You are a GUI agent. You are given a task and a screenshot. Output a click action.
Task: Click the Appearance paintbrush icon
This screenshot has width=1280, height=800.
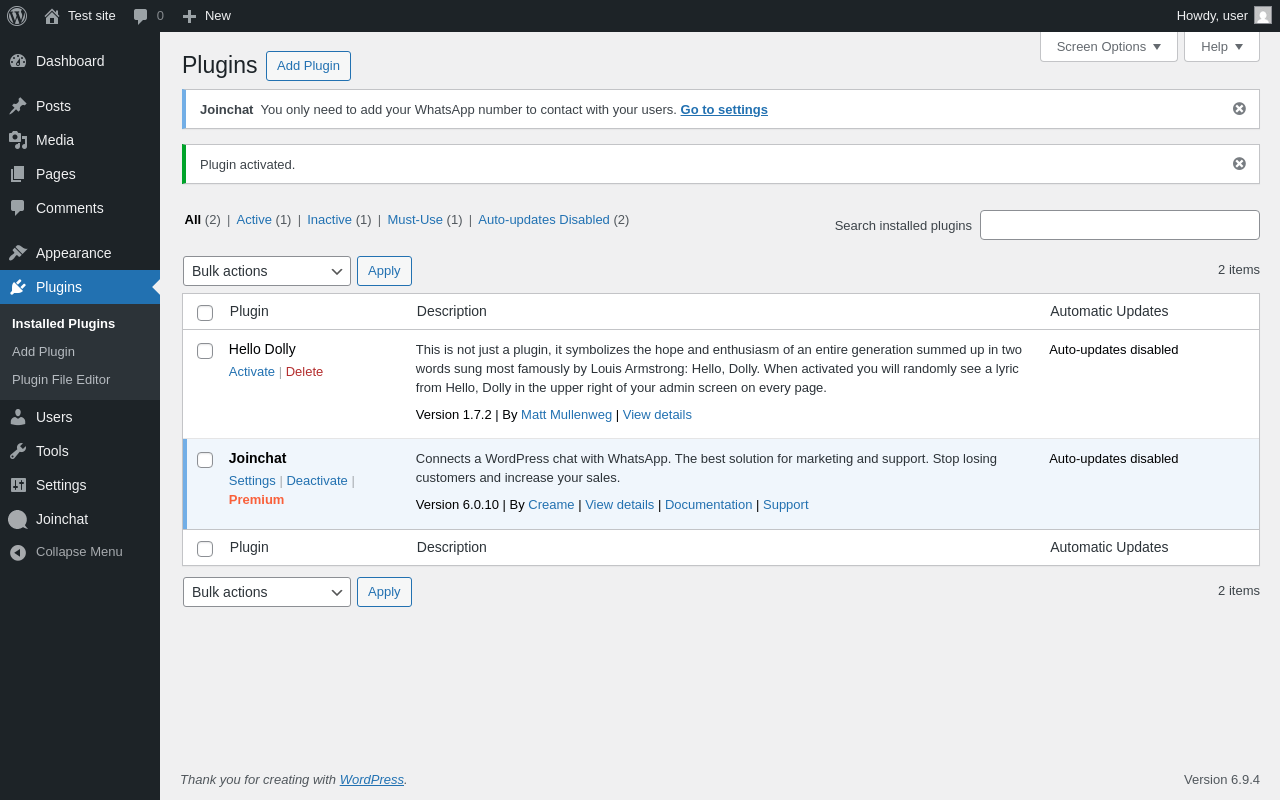tap(18, 253)
